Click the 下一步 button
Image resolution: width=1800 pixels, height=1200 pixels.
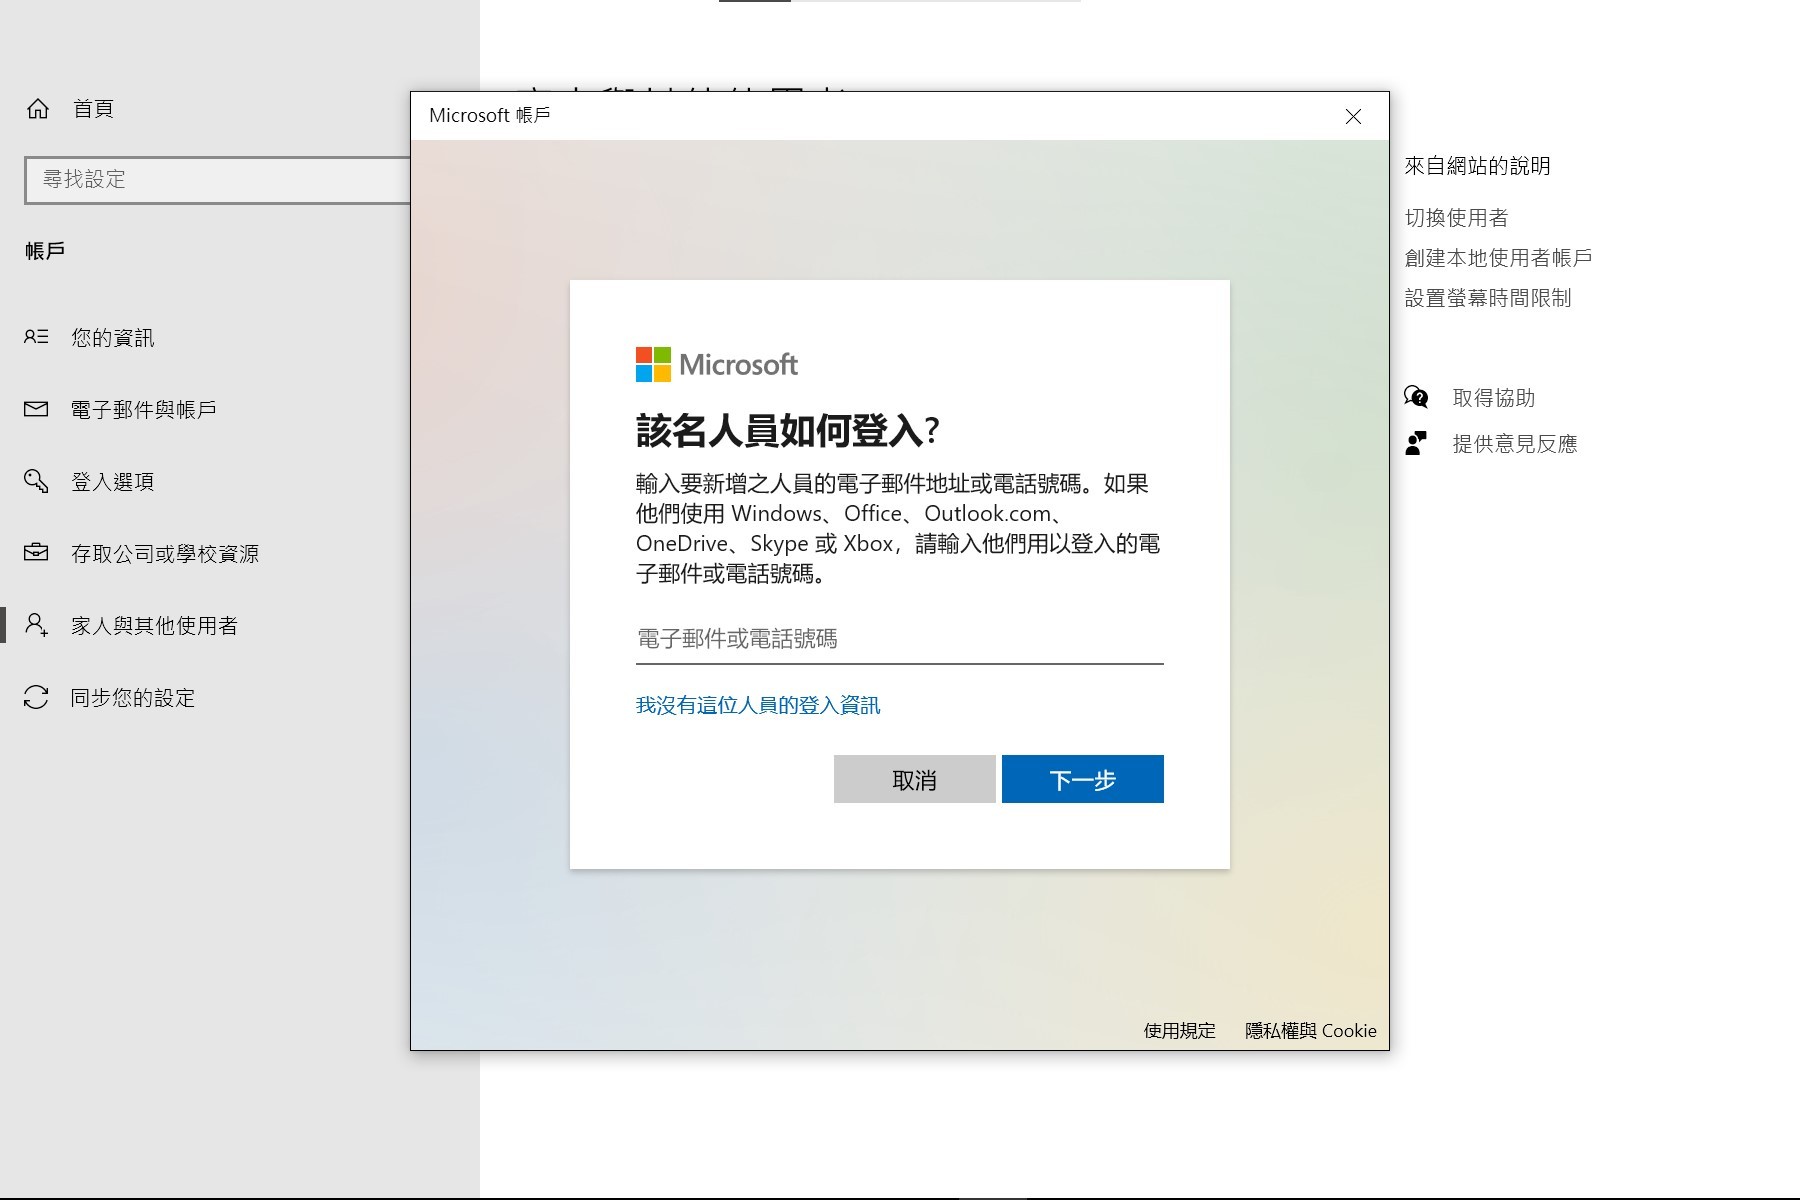click(1083, 779)
